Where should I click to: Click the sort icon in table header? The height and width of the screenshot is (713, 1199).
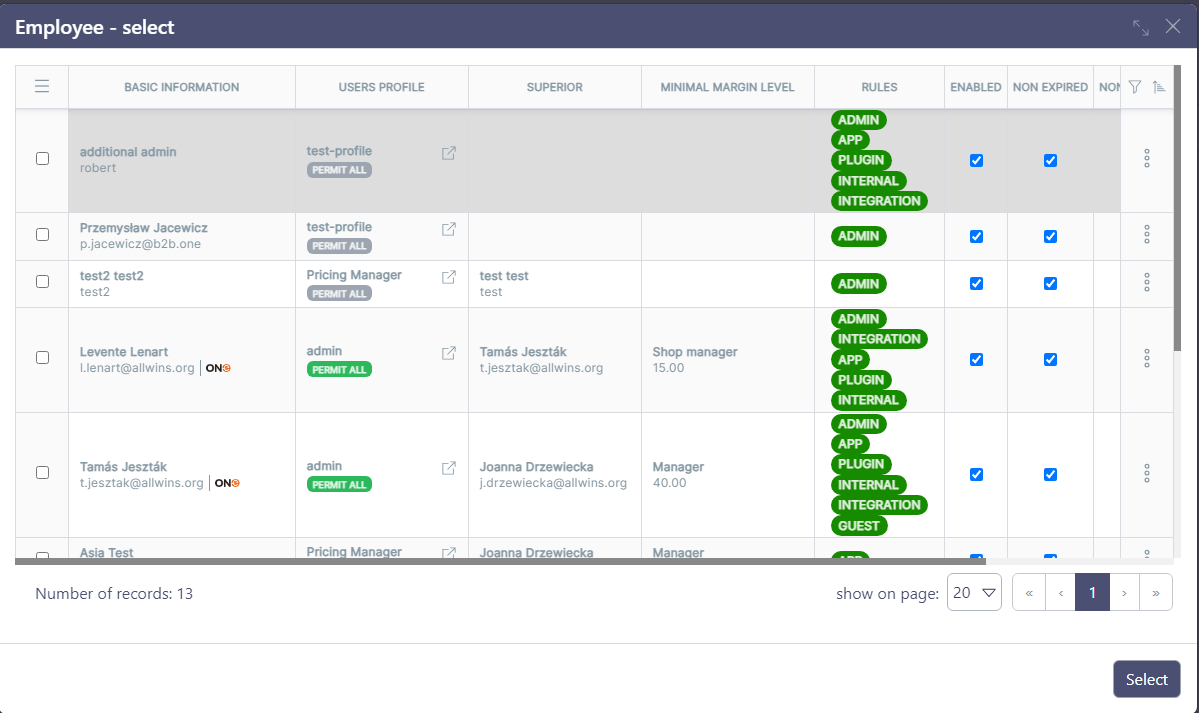click(1159, 87)
